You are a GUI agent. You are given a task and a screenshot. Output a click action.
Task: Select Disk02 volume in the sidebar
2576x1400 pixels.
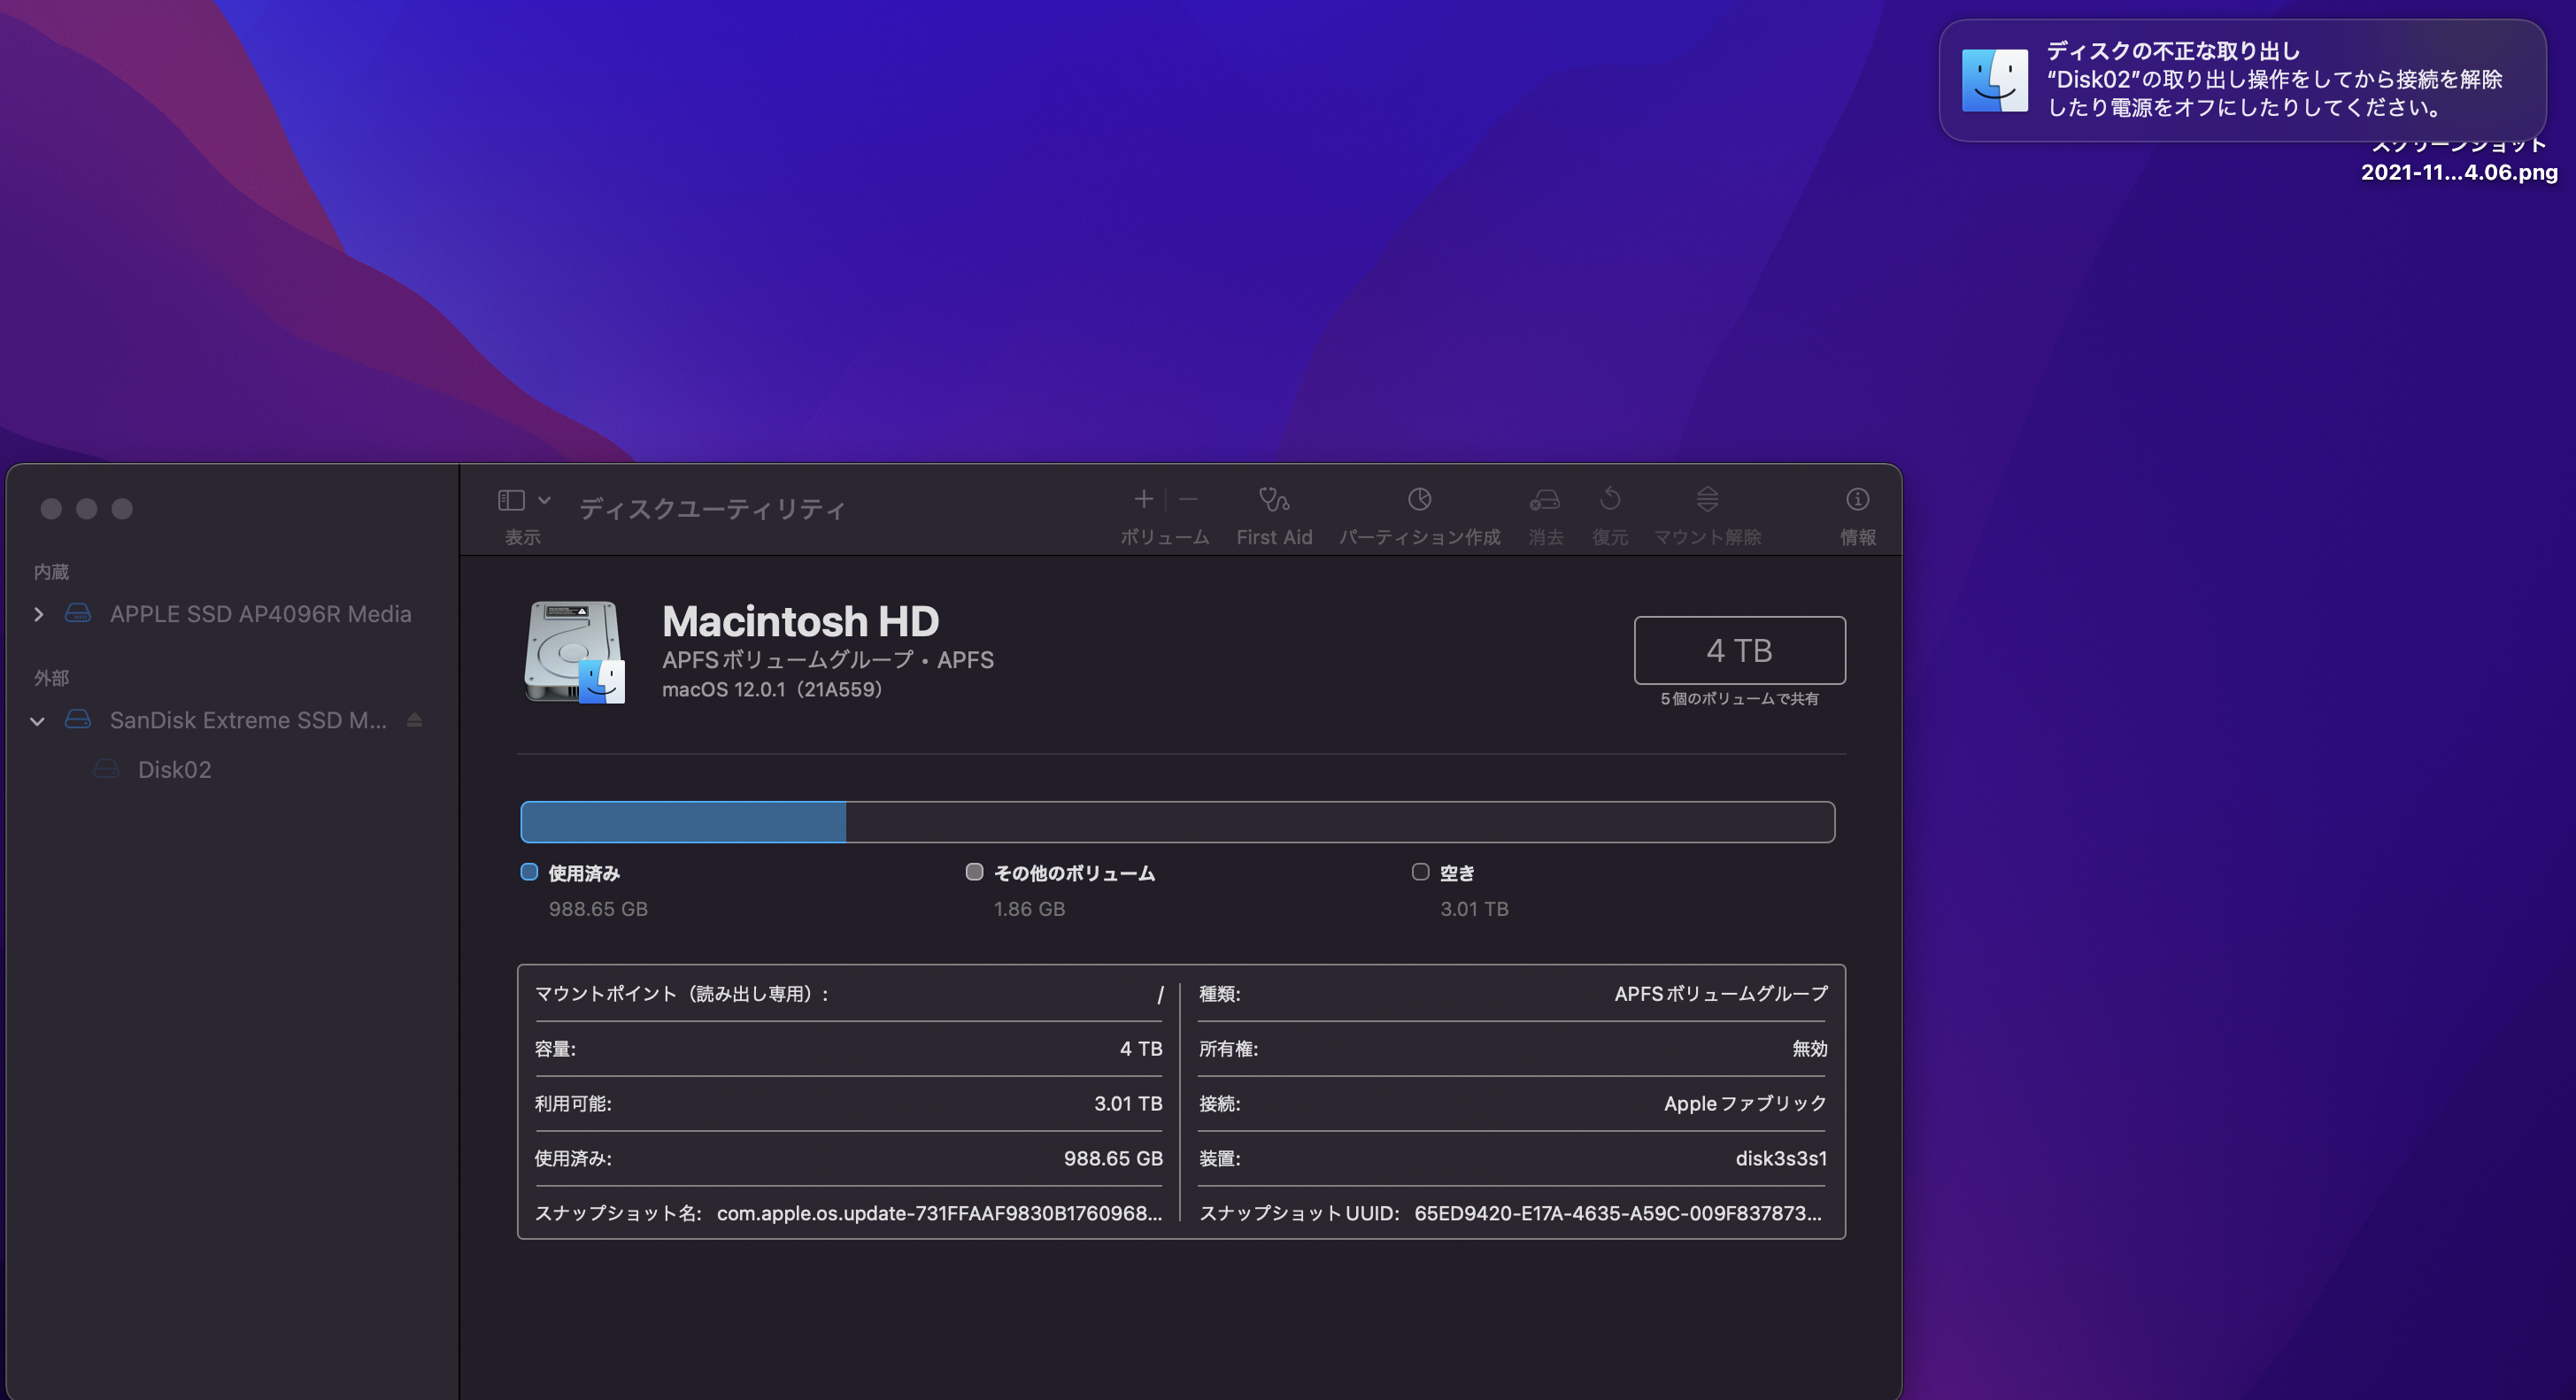tap(174, 769)
